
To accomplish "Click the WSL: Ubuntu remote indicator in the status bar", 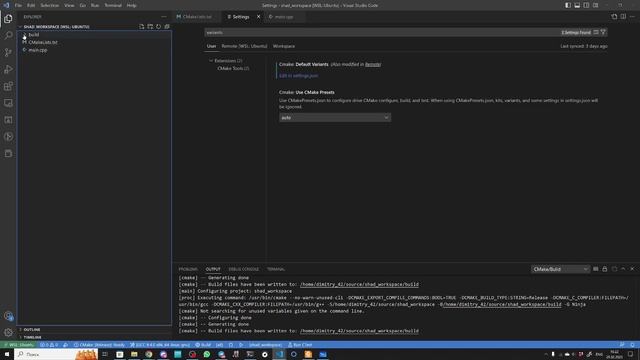I will (19, 345).
